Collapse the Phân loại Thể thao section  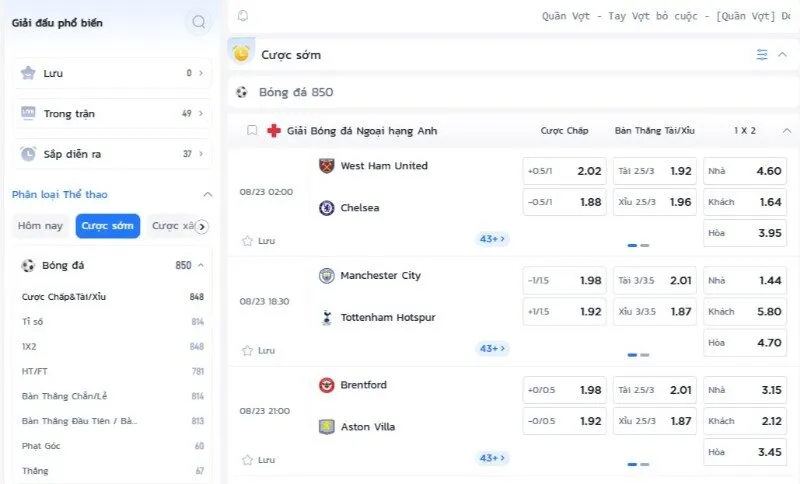point(207,194)
